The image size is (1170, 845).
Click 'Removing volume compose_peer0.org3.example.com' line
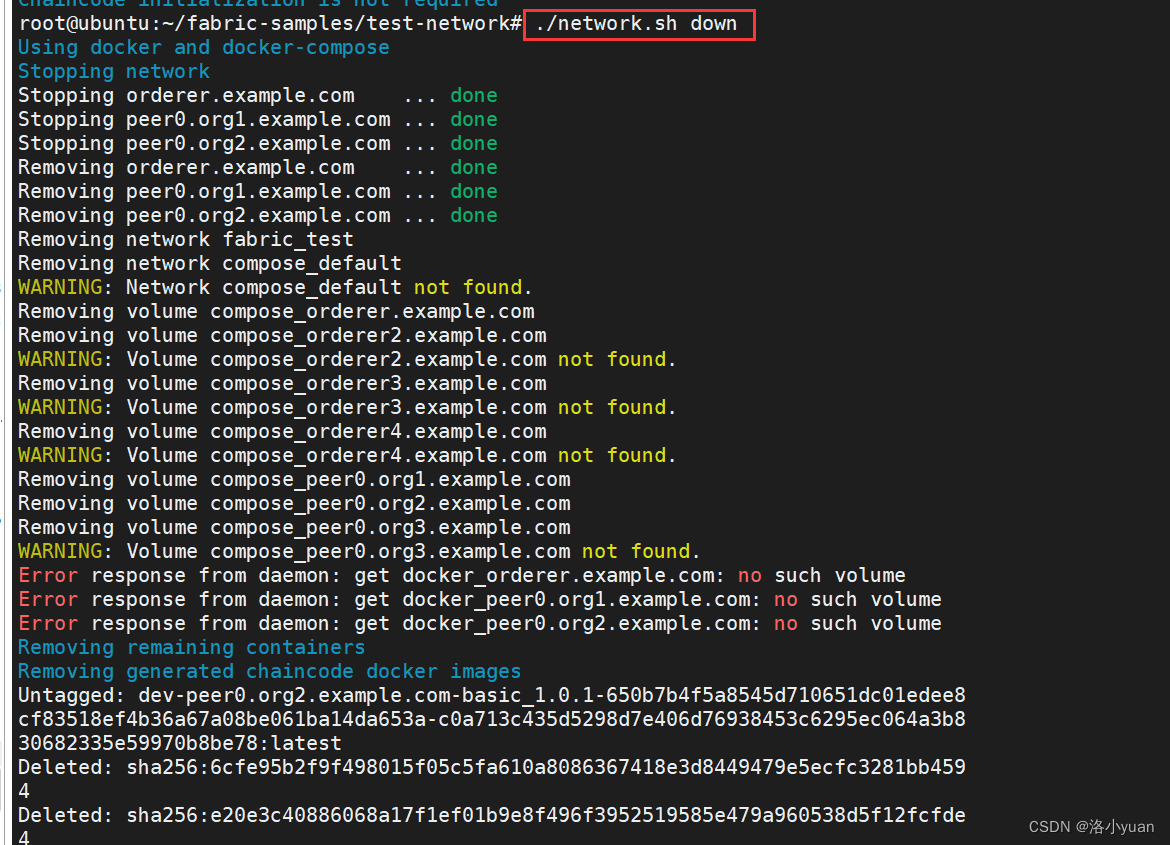(x=294, y=527)
